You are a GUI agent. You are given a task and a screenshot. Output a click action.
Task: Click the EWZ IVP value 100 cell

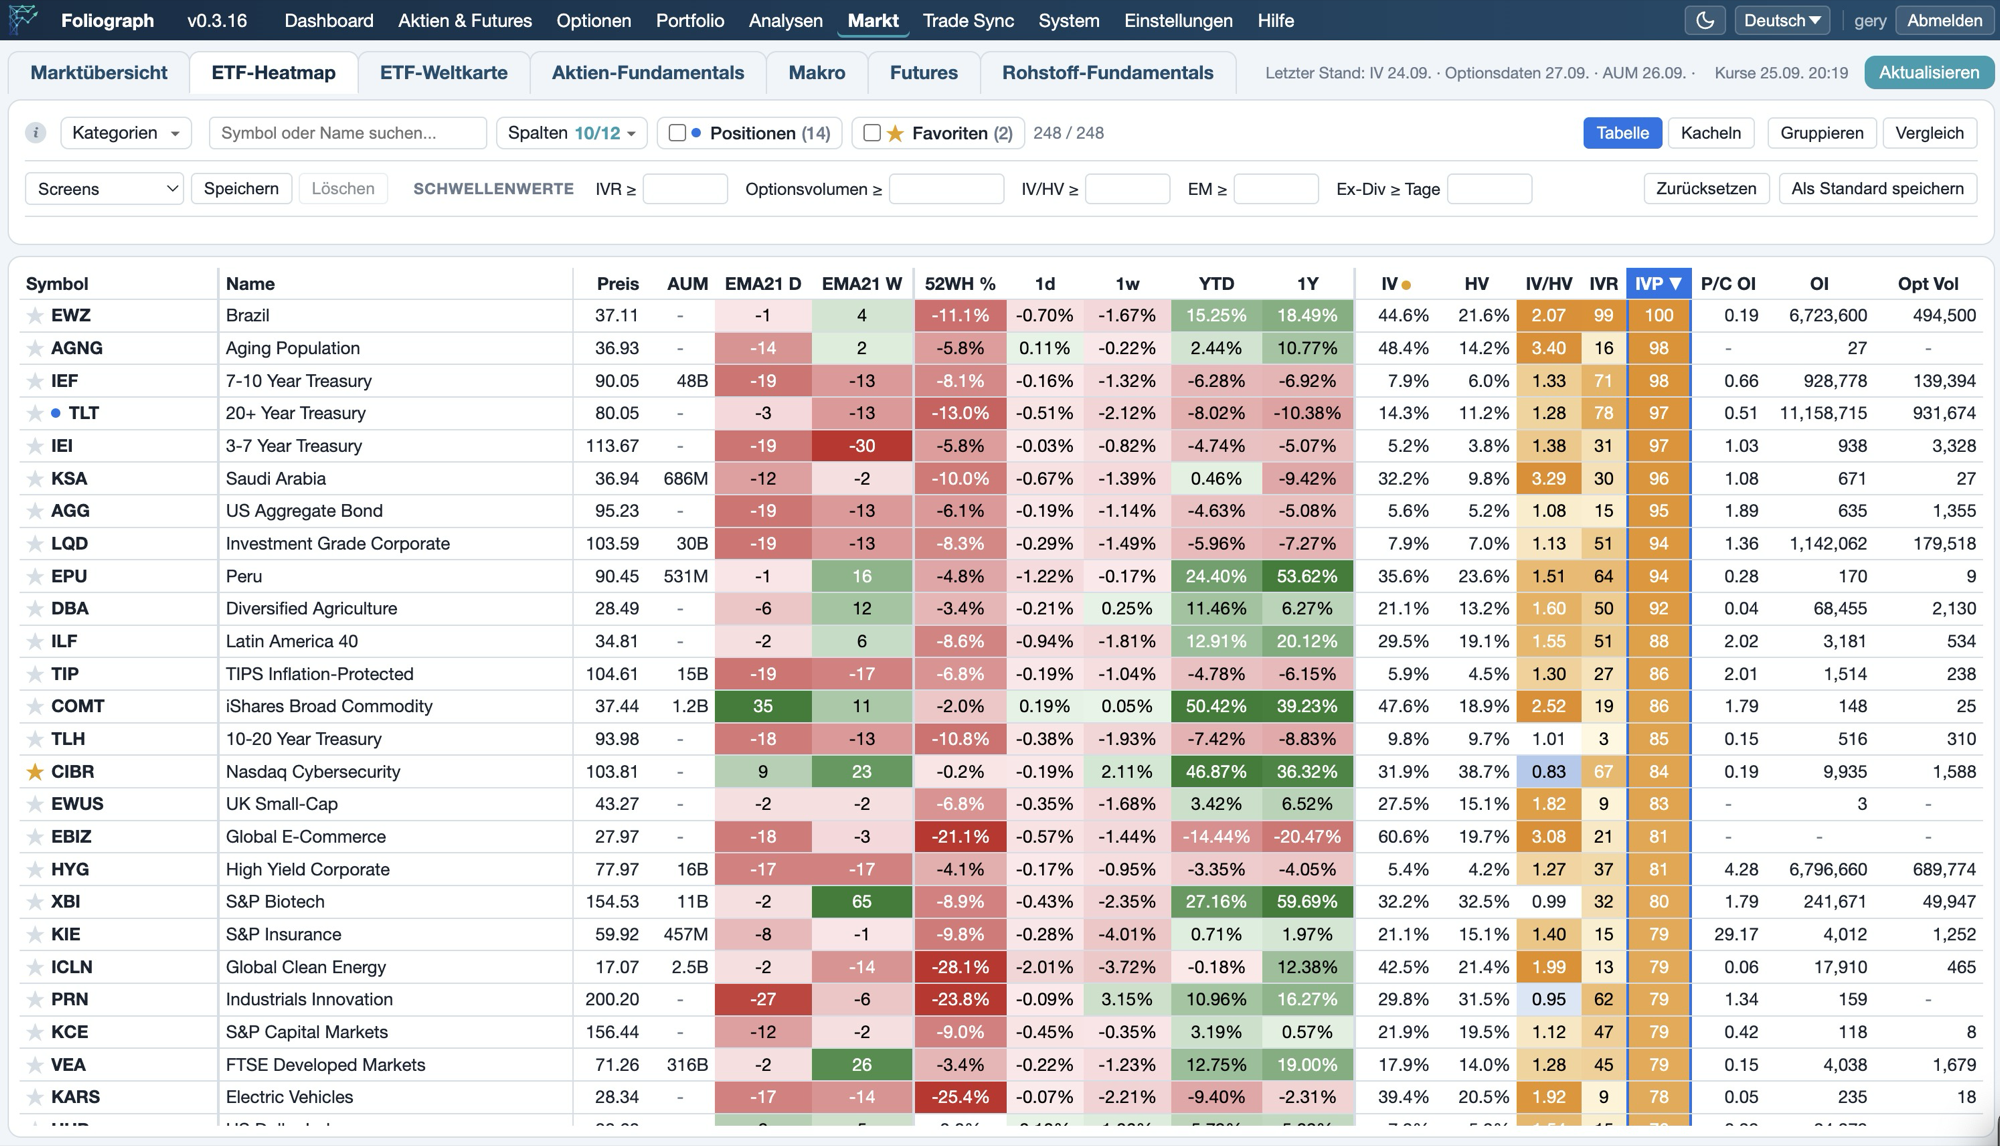coord(1658,316)
